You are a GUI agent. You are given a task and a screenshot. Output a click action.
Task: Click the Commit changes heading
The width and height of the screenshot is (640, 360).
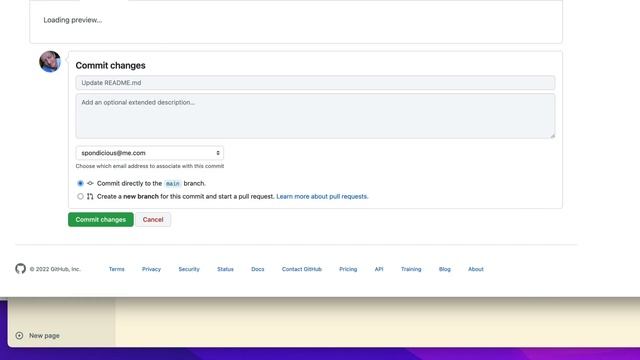(110, 65)
